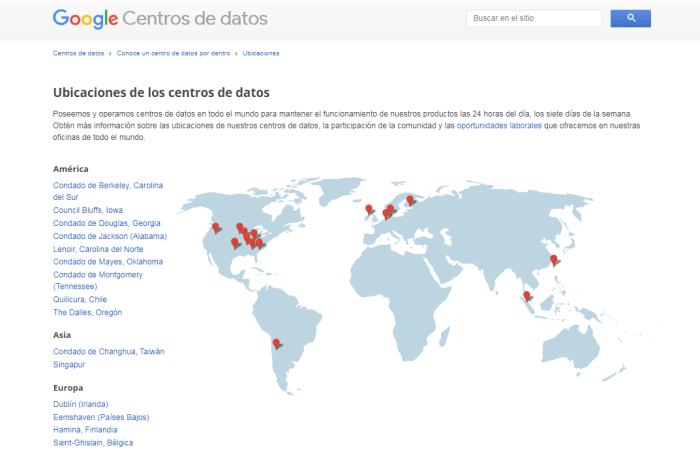700x452 pixels.
Task: Open Condado de Berkeley, Carolina del Sur
Action: click(x=108, y=191)
